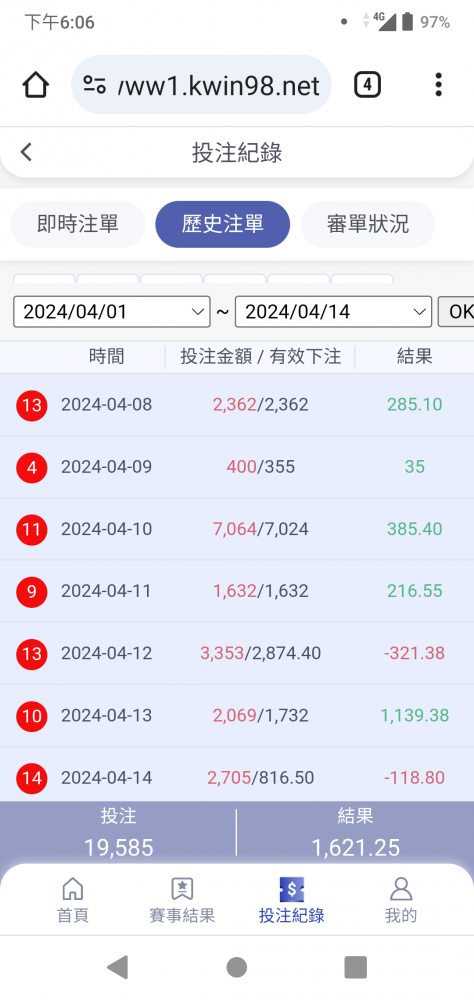474x1000 pixels.
Task: Tap the Android back navigation button
Action: (x=117, y=967)
